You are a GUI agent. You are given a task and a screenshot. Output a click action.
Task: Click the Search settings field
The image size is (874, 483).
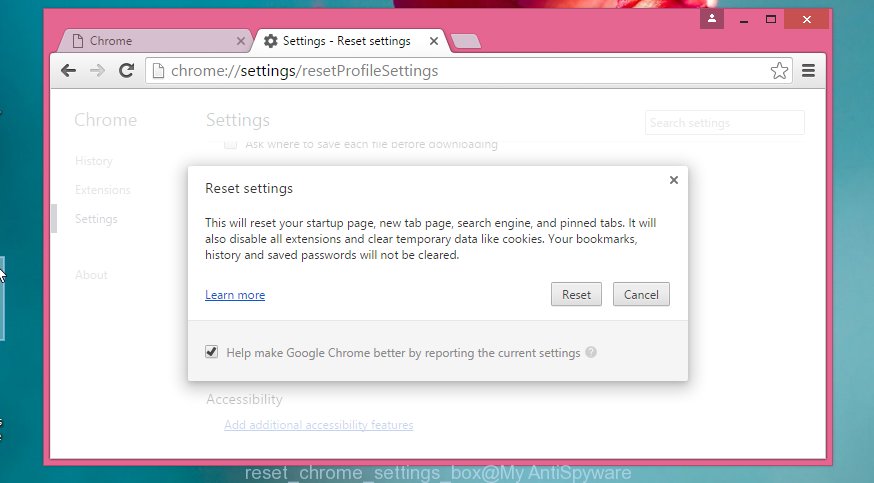[x=725, y=123]
